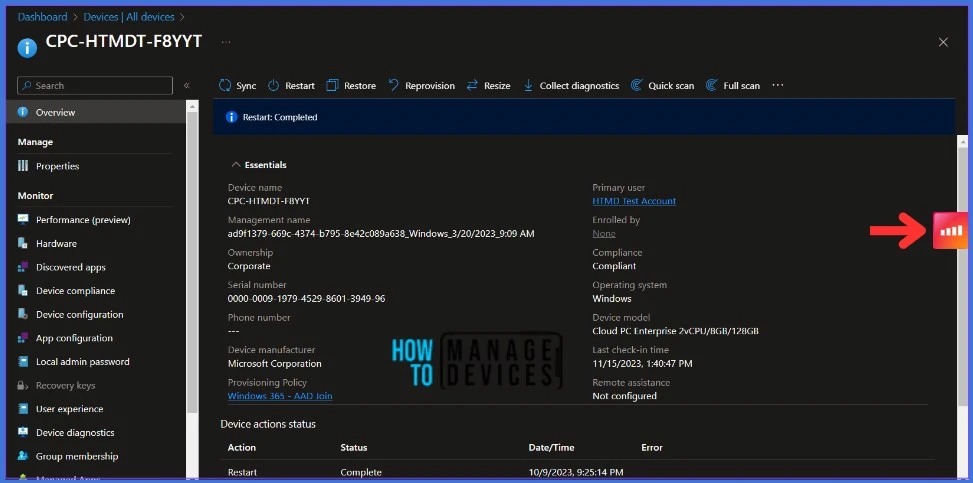973x483 pixels.
Task: Click the Device diagnostics icon
Action: [x=23, y=433]
